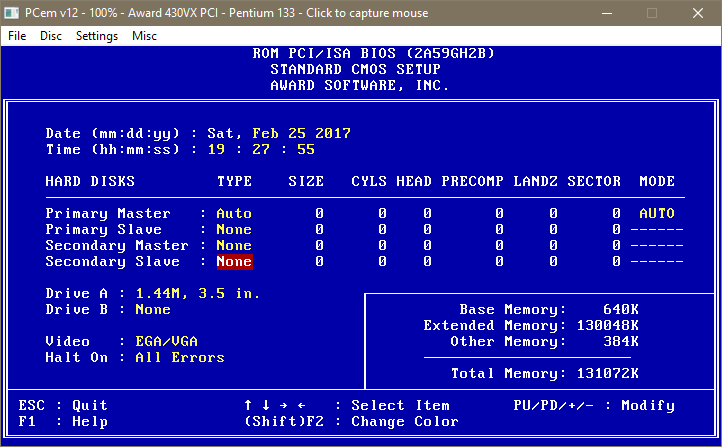Click the PU/PD/+/- Modify hint
The image size is (722, 447).
pyautogui.click(x=594, y=406)
